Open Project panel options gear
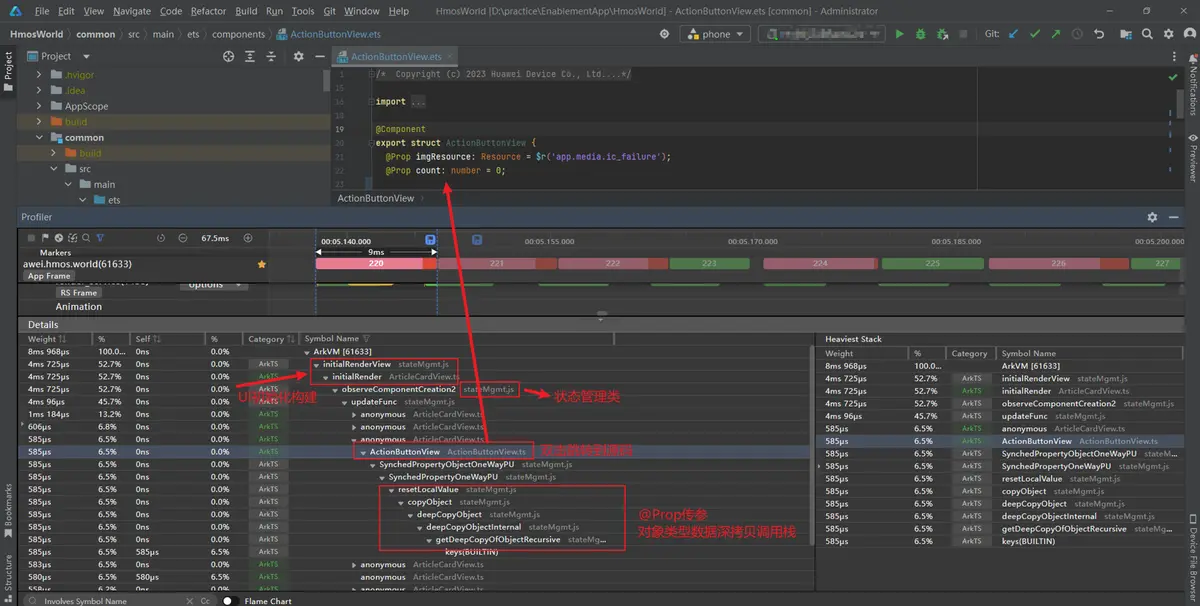This screenshot has height=606, width=1200. pos(298,56)
